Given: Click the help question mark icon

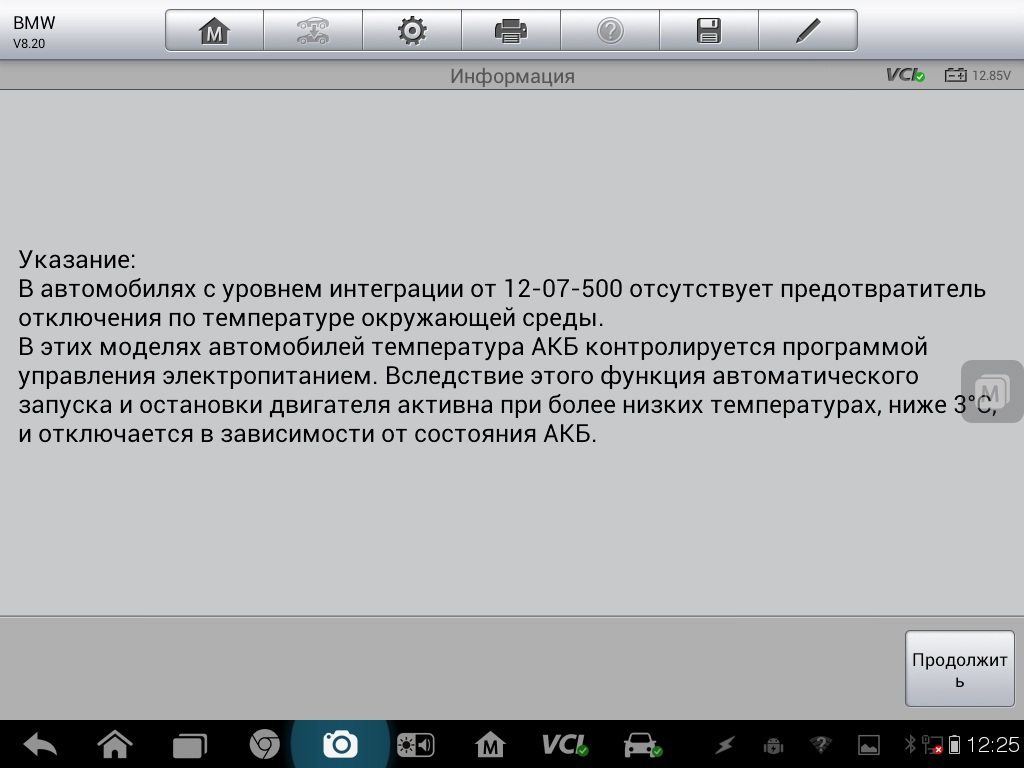Looking at the screenshot, I should [609, 31].
